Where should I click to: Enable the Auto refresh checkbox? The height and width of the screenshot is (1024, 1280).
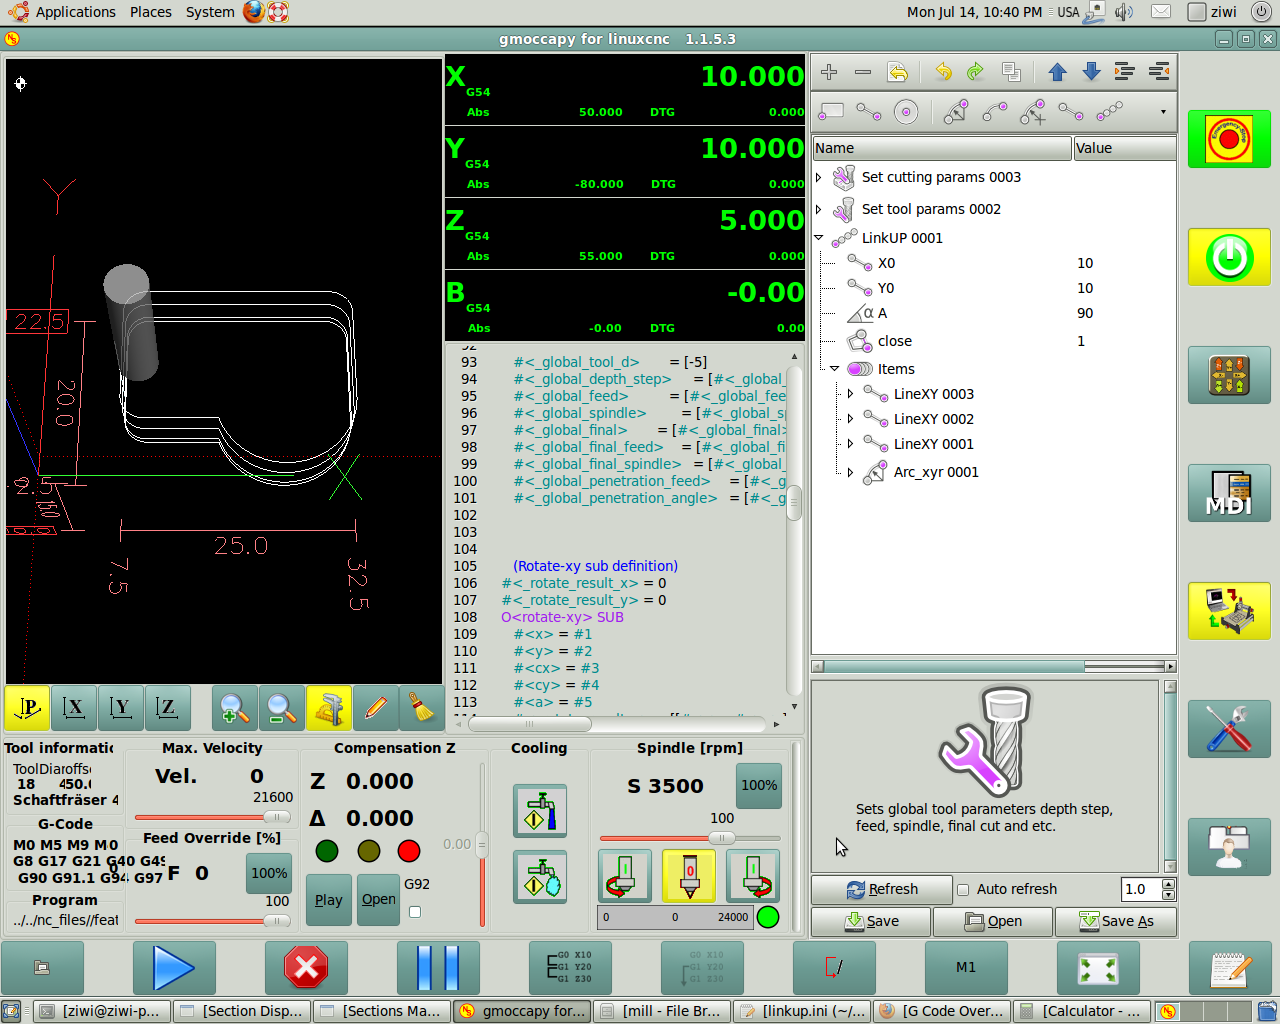click(x=963, y=889)
